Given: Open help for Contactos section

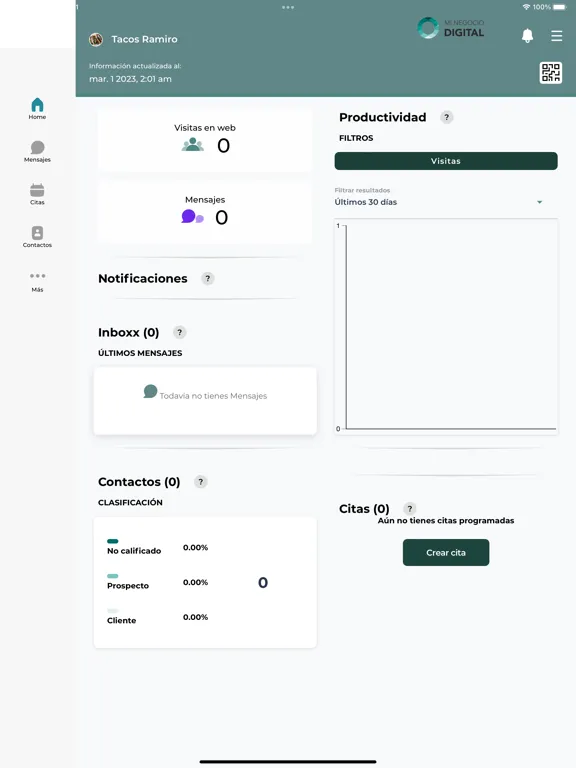Looking at the screenshot, I should 200,482.
